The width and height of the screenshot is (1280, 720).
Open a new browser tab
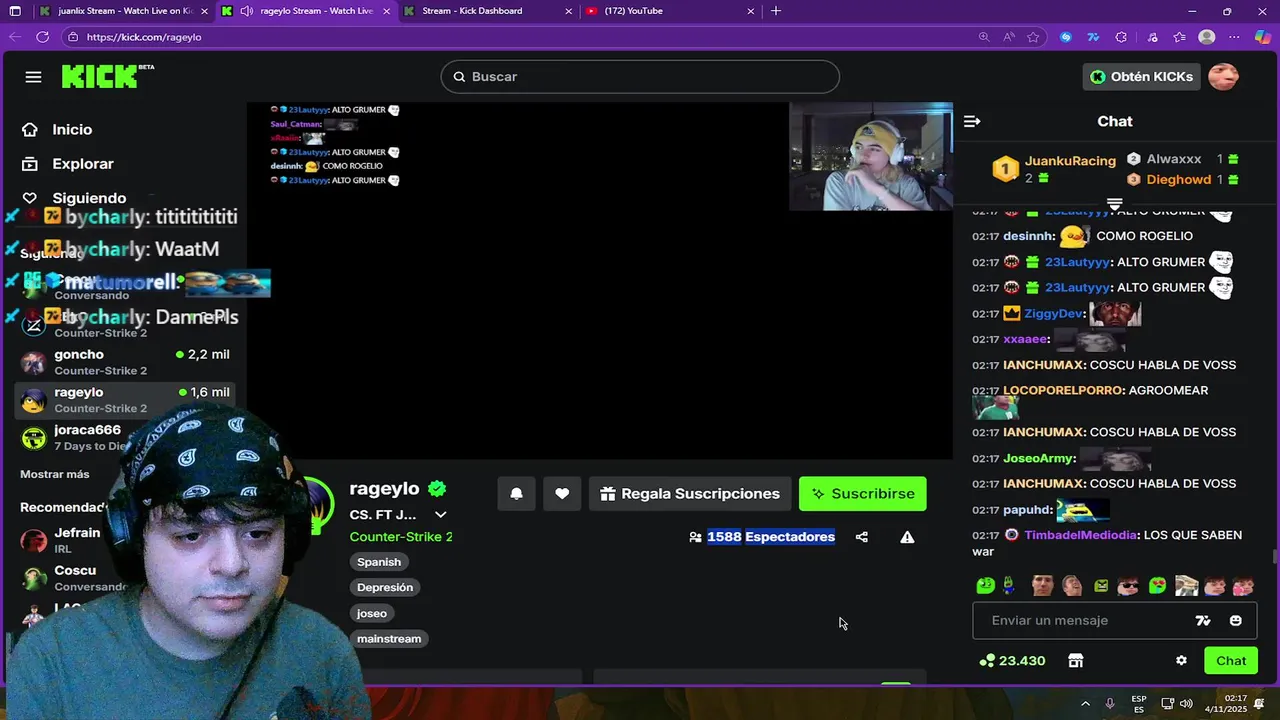pyautogui.click(x=776, y=11)
